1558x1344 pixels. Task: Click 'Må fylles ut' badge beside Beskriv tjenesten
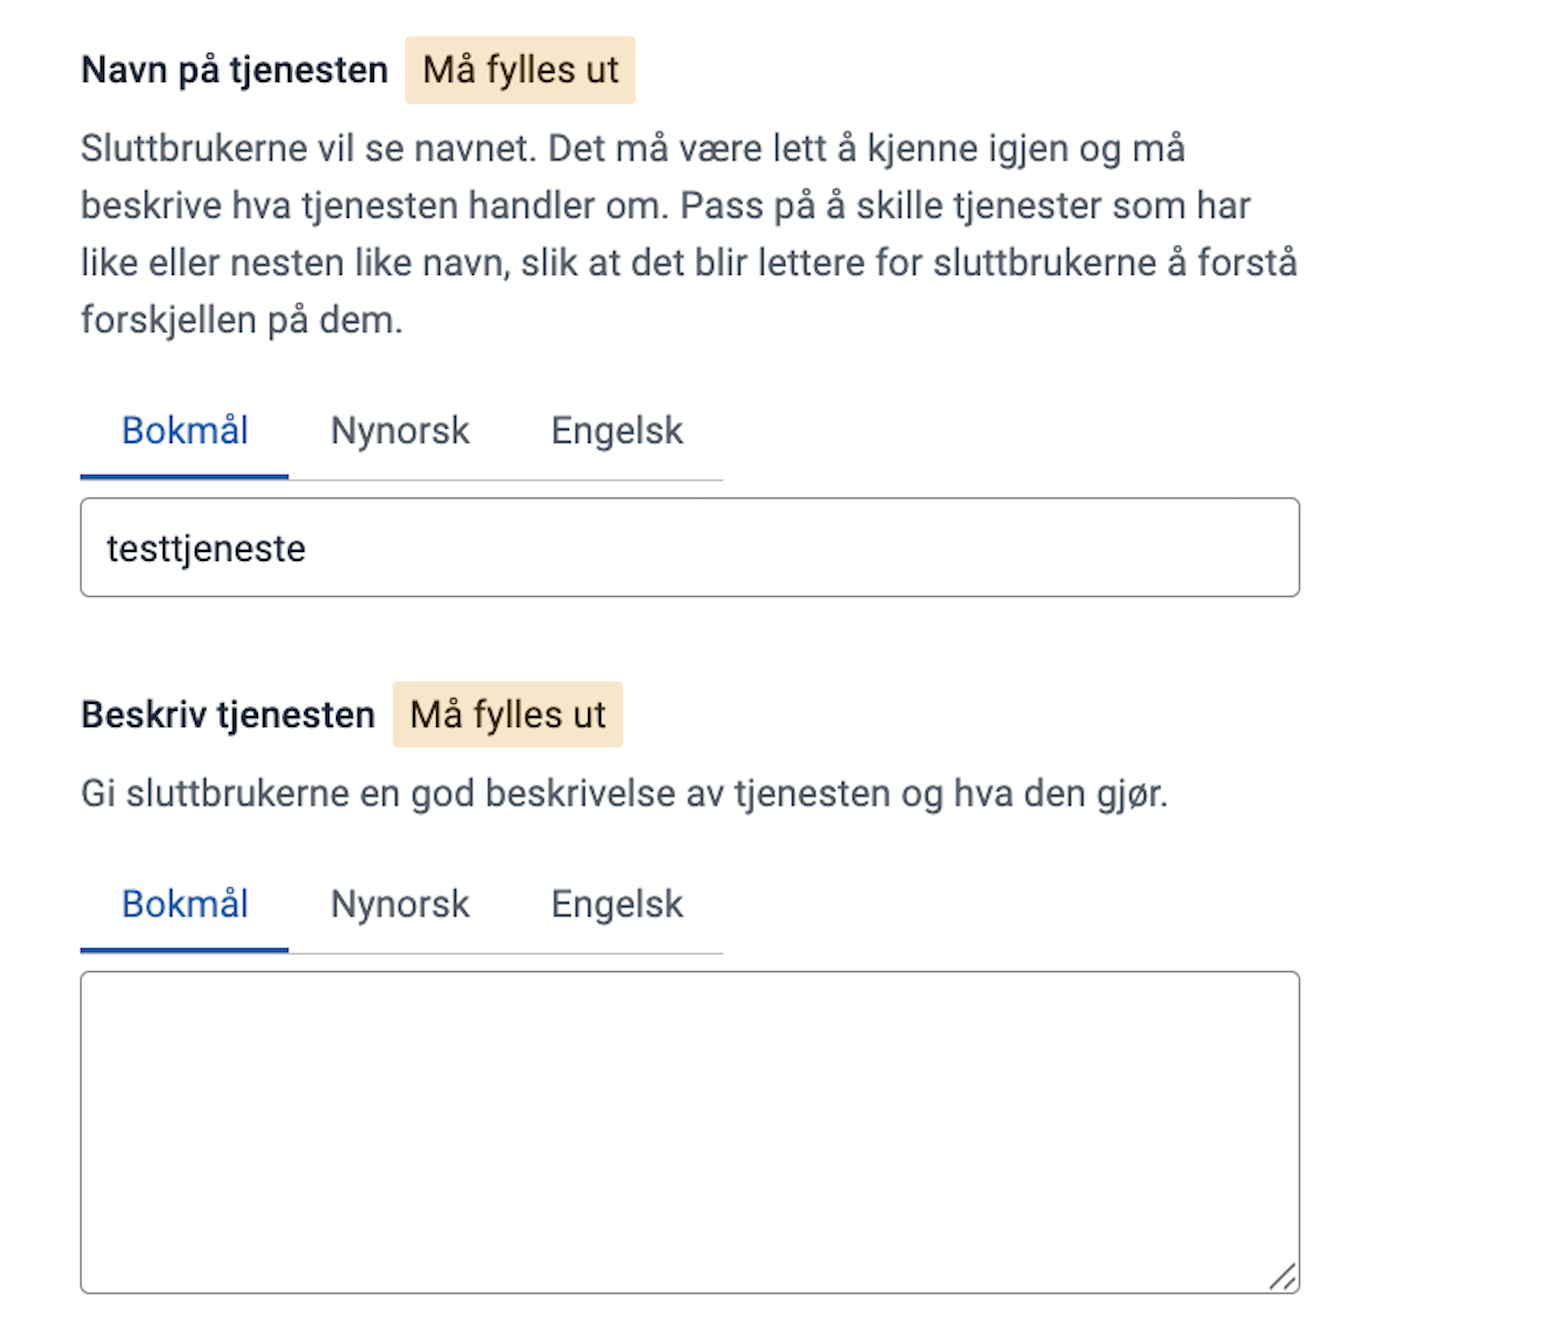[x=508, y=715]
